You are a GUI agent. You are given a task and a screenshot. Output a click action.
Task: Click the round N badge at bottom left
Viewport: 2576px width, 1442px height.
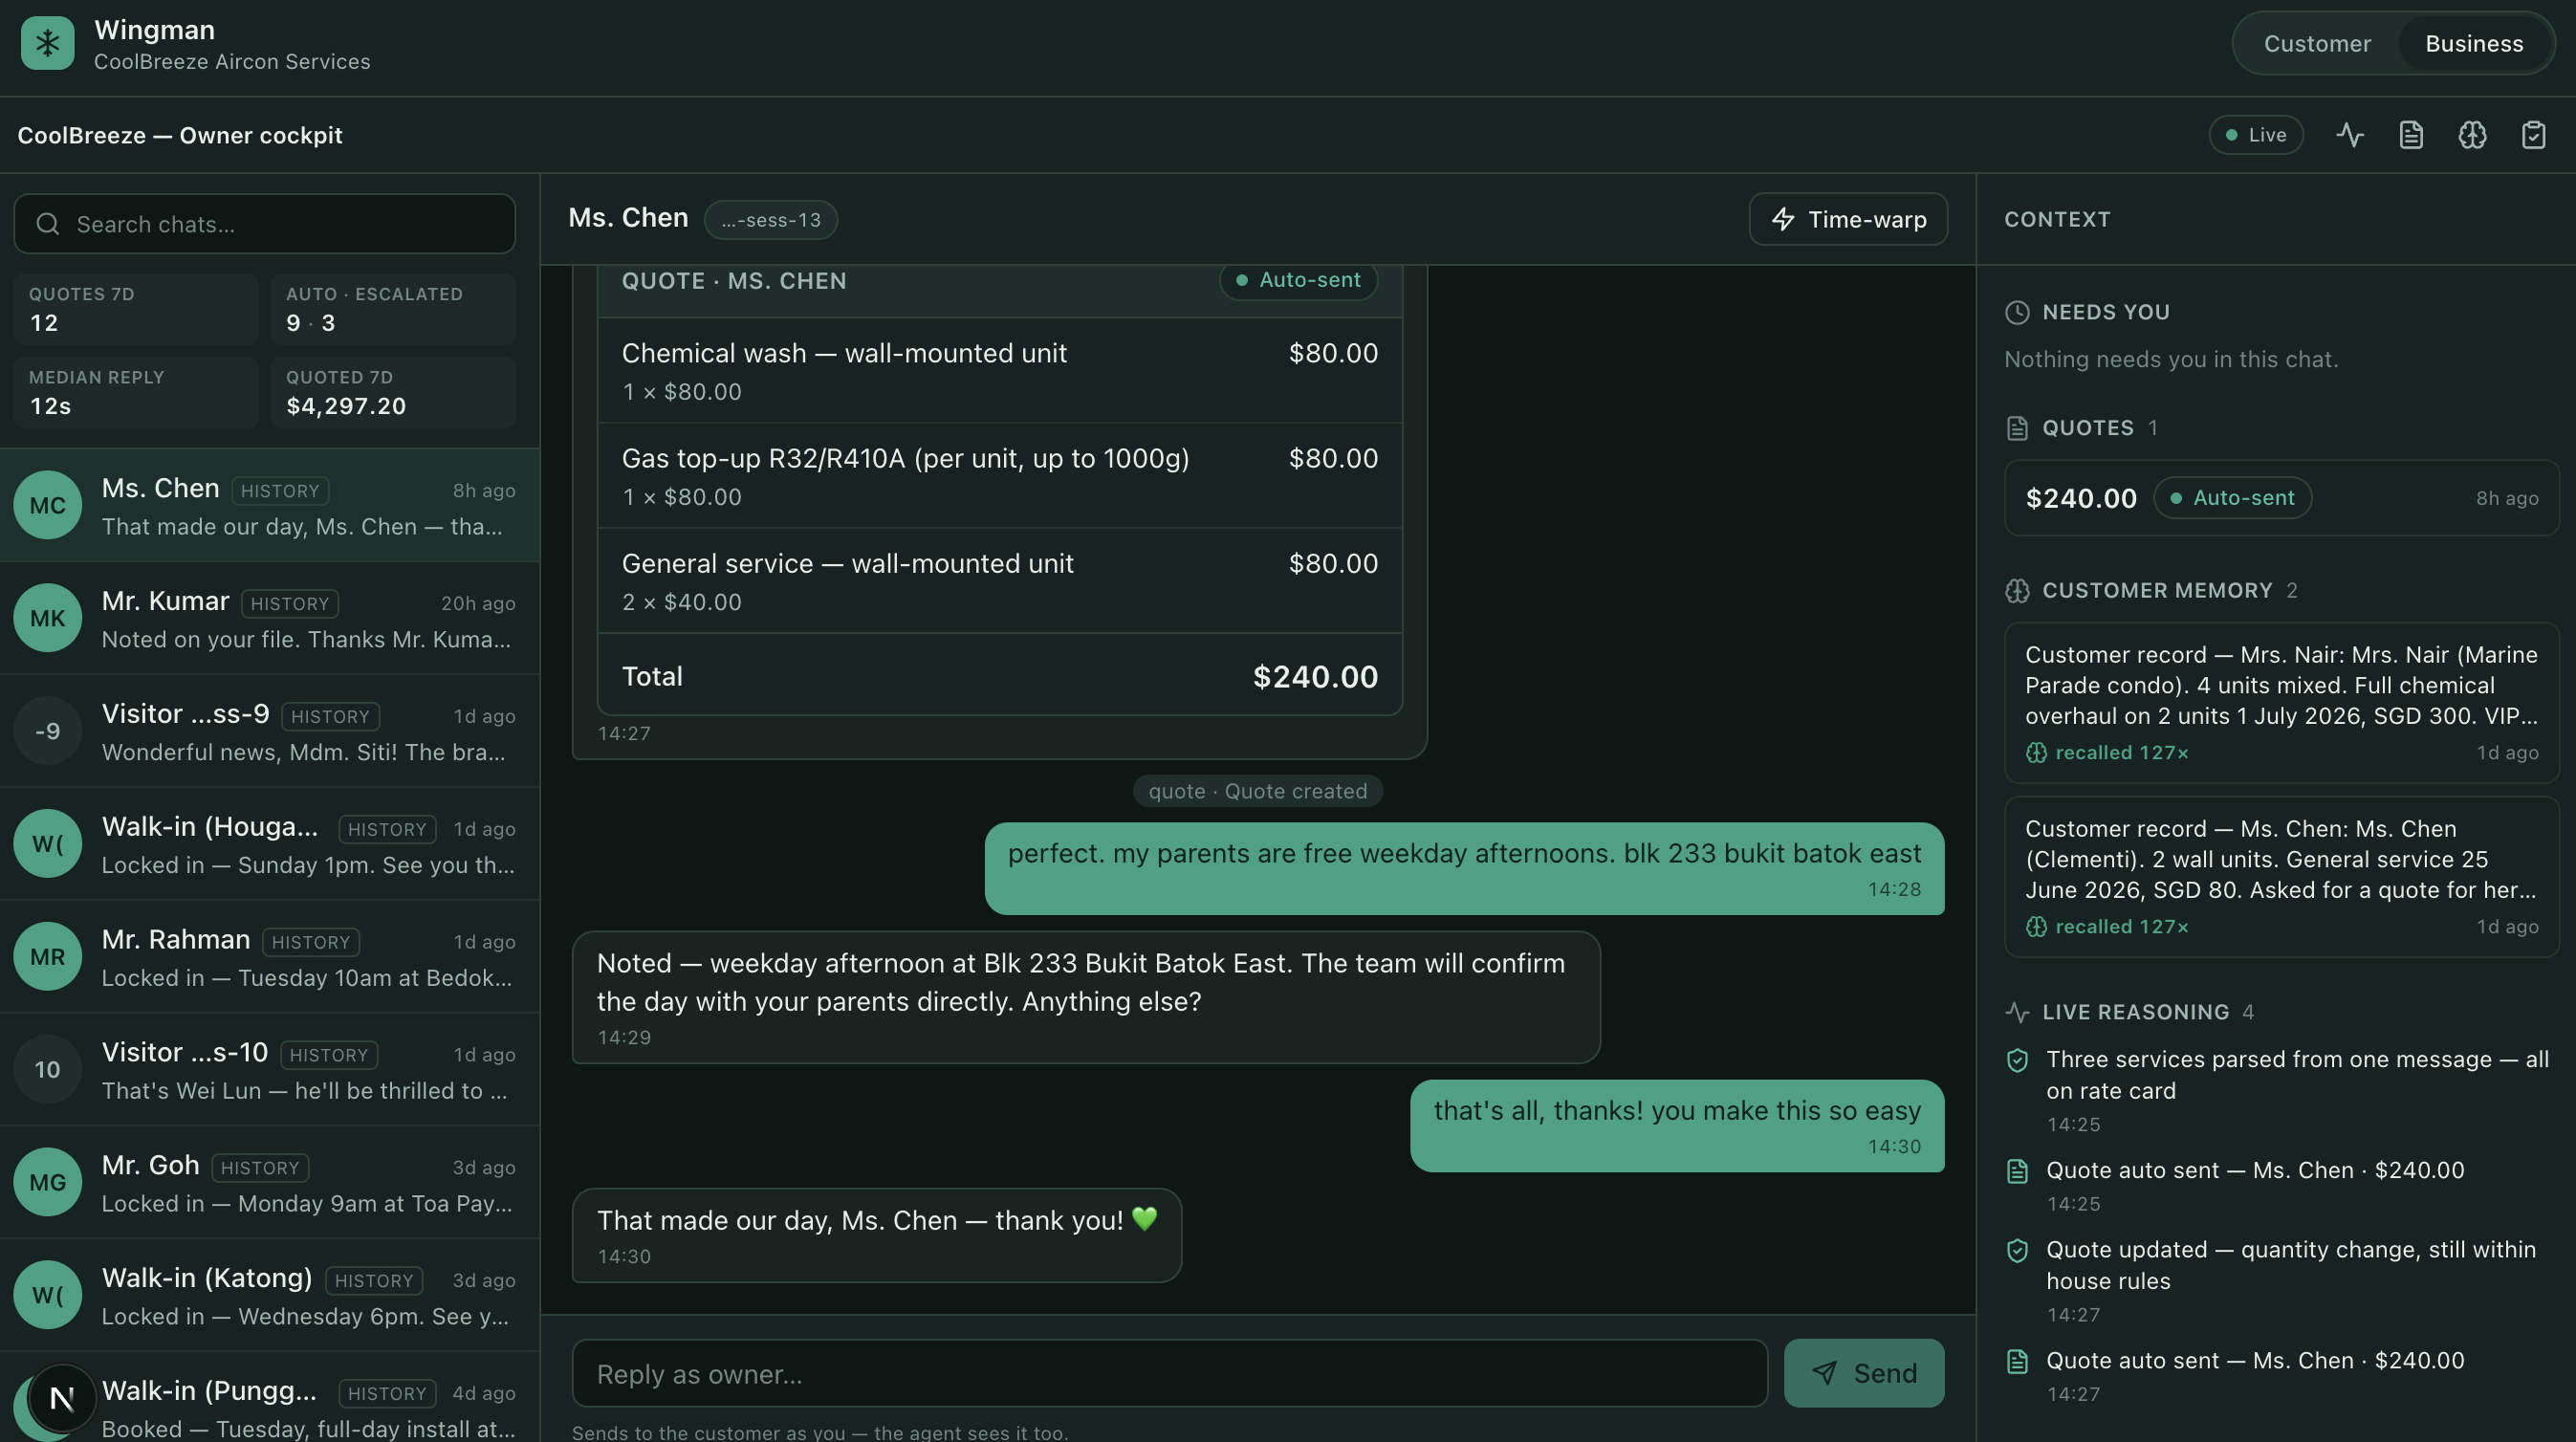coord(62,1398)
